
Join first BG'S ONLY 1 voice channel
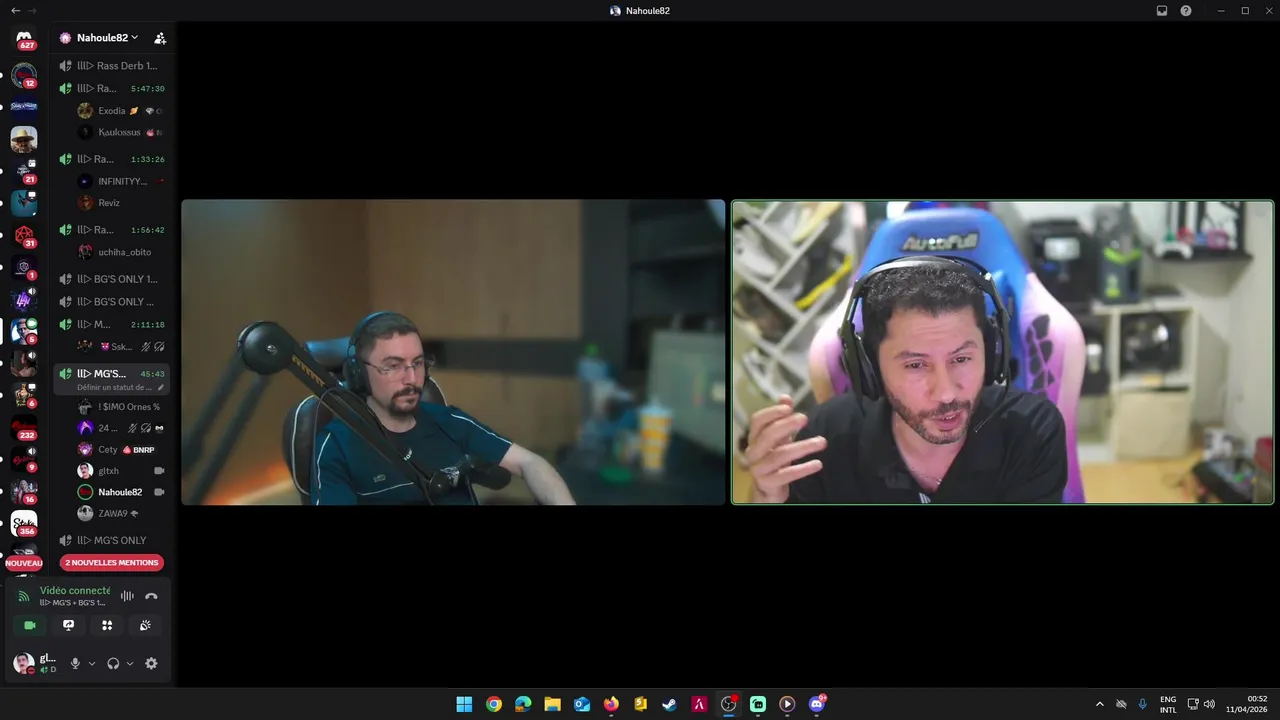[x=112, y=279]
